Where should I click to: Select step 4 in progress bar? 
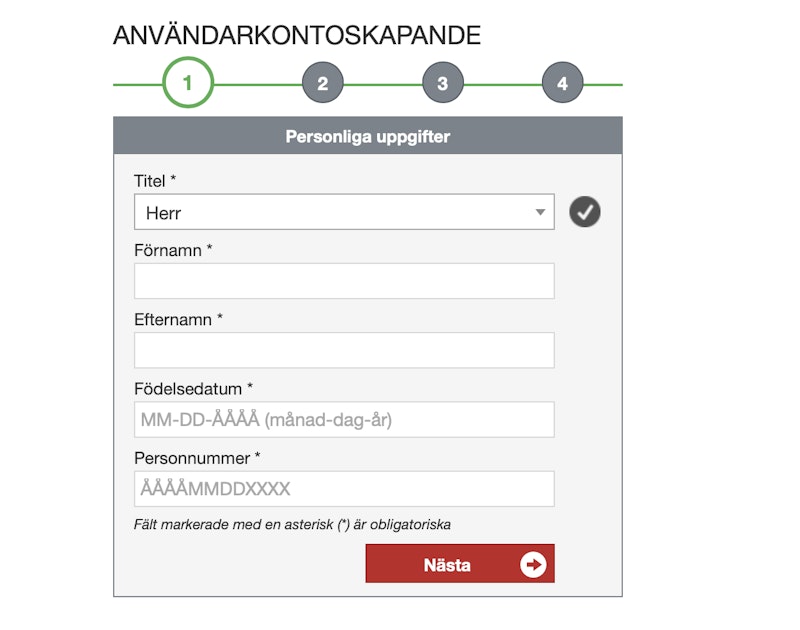[x=562, y=84]
